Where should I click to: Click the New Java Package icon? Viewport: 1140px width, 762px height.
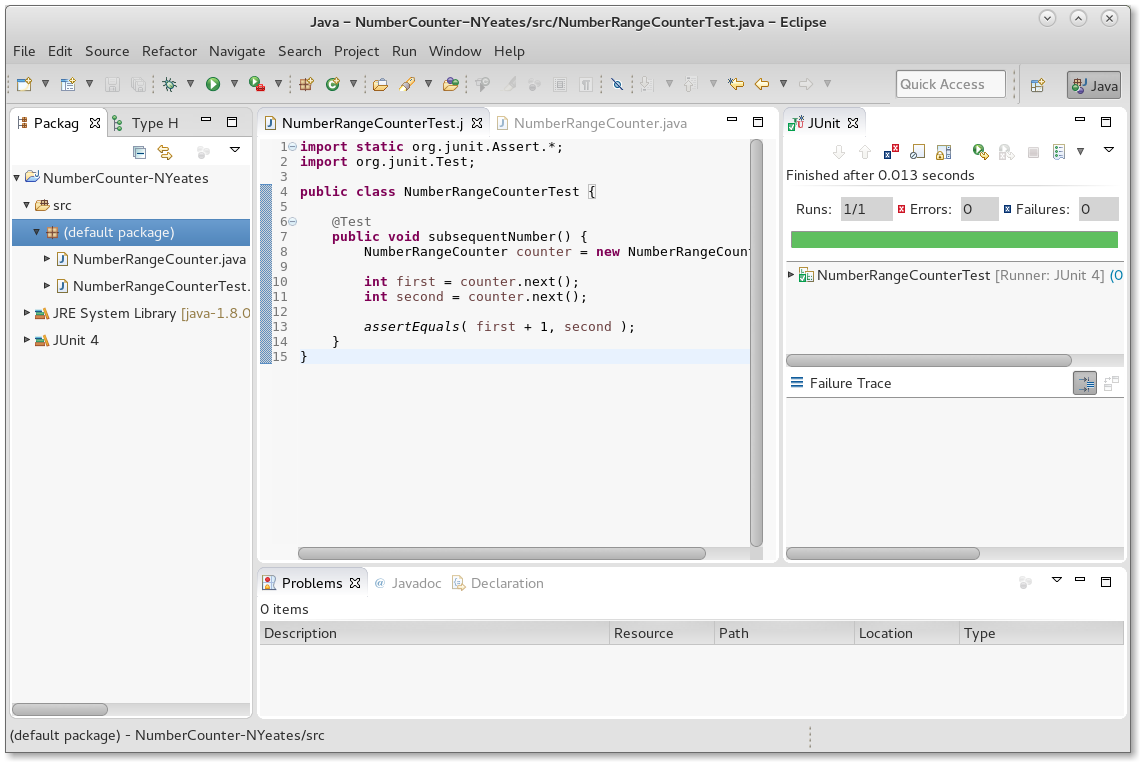pyautogui.click(x=307, y=85)
